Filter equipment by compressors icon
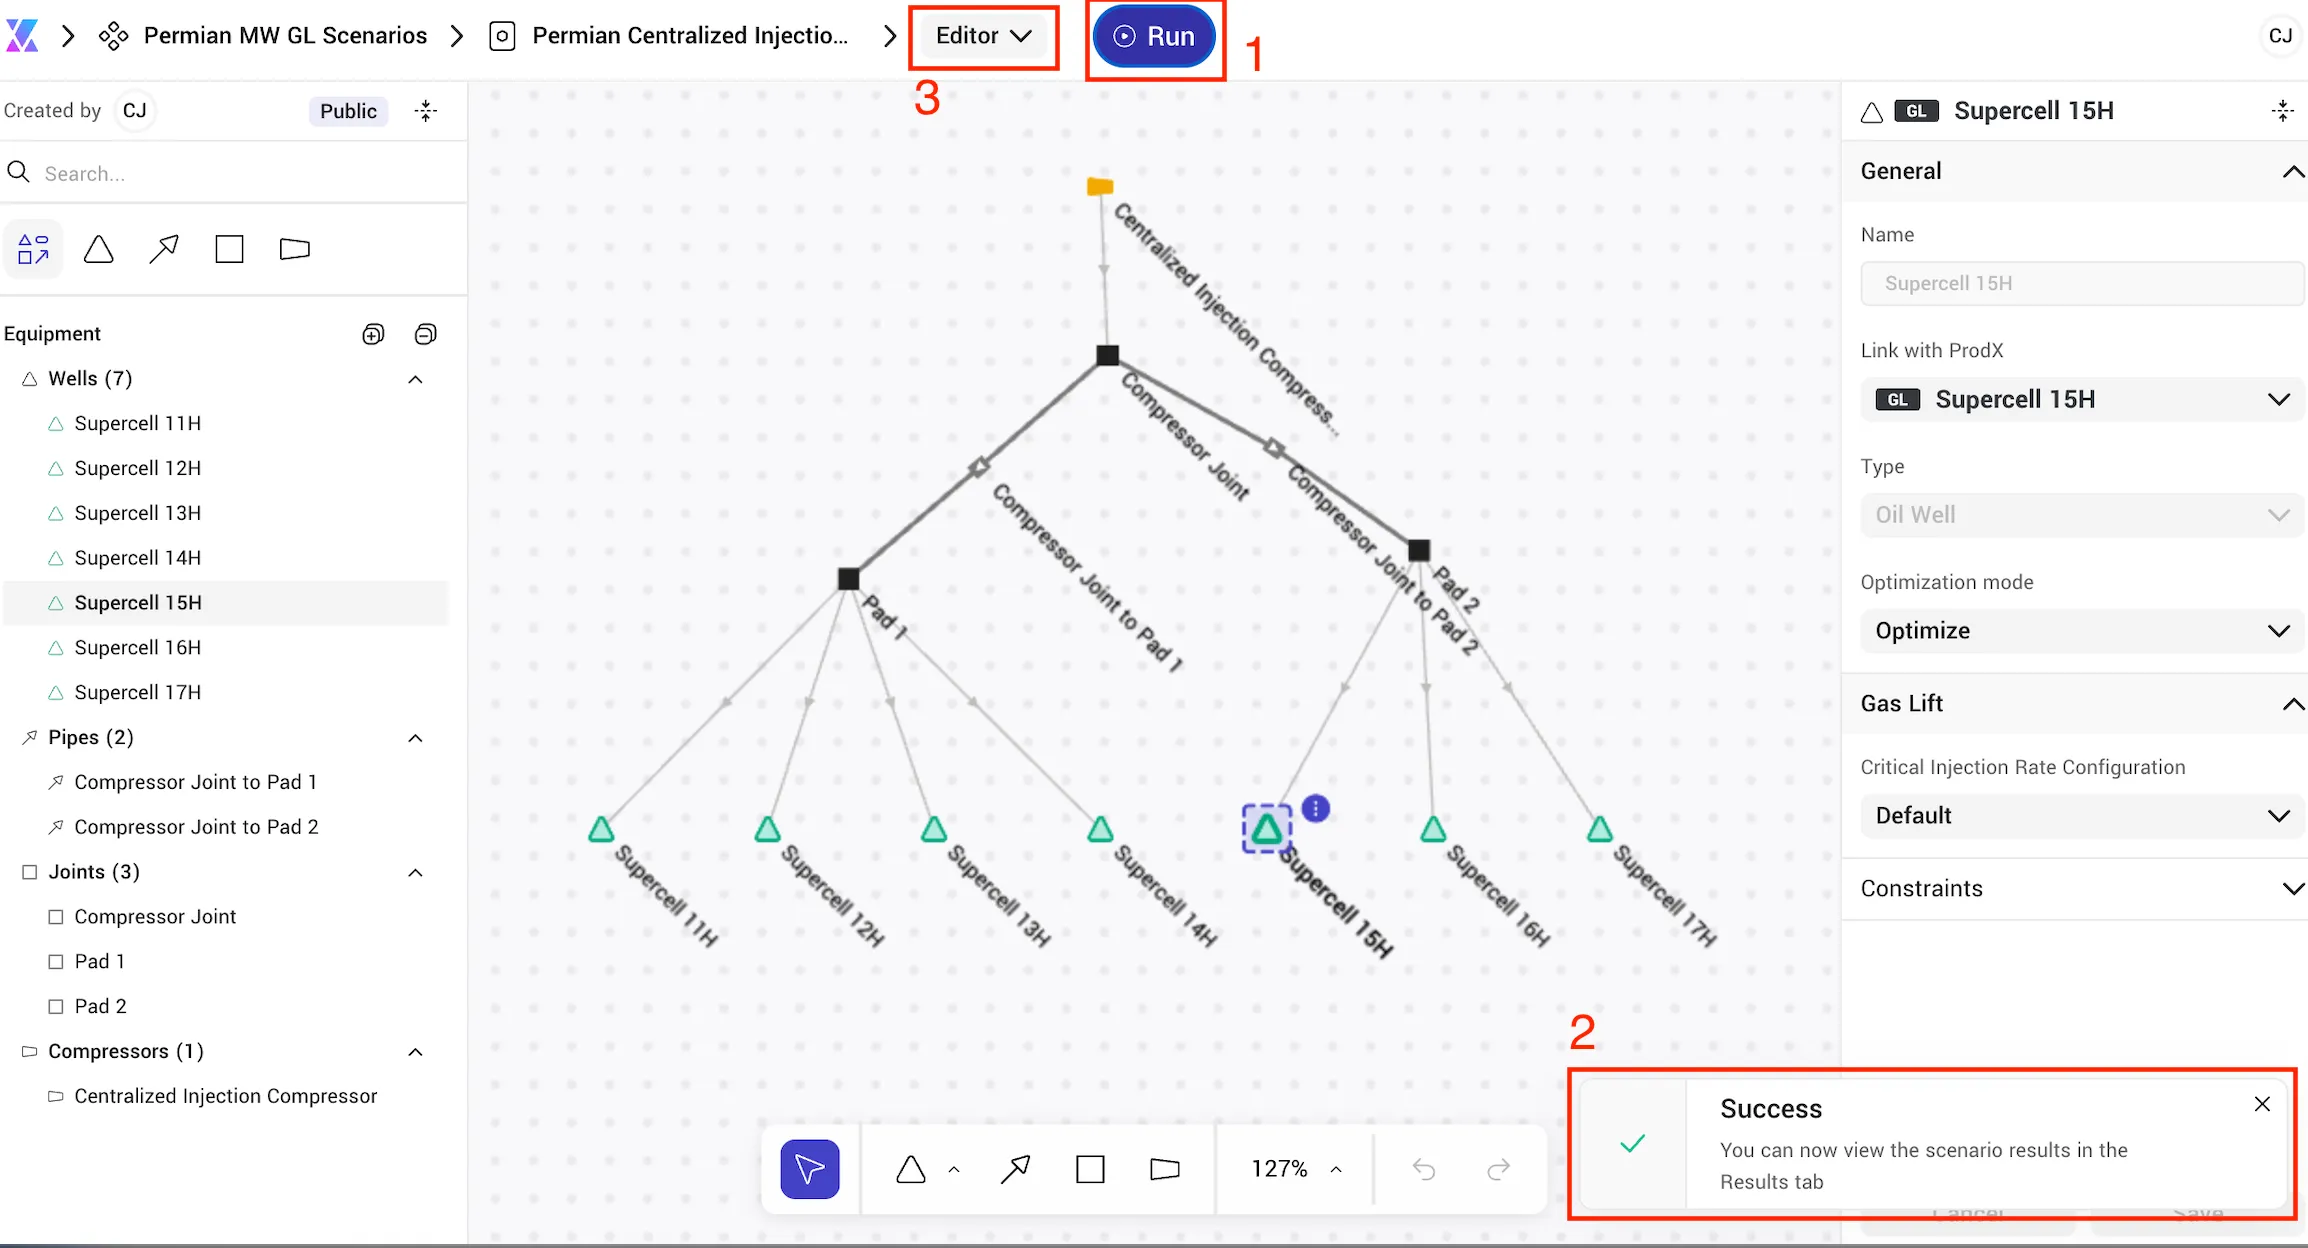Image resolution: width=2308 pixels, height=1248 pixels. (x=294, y=249)
